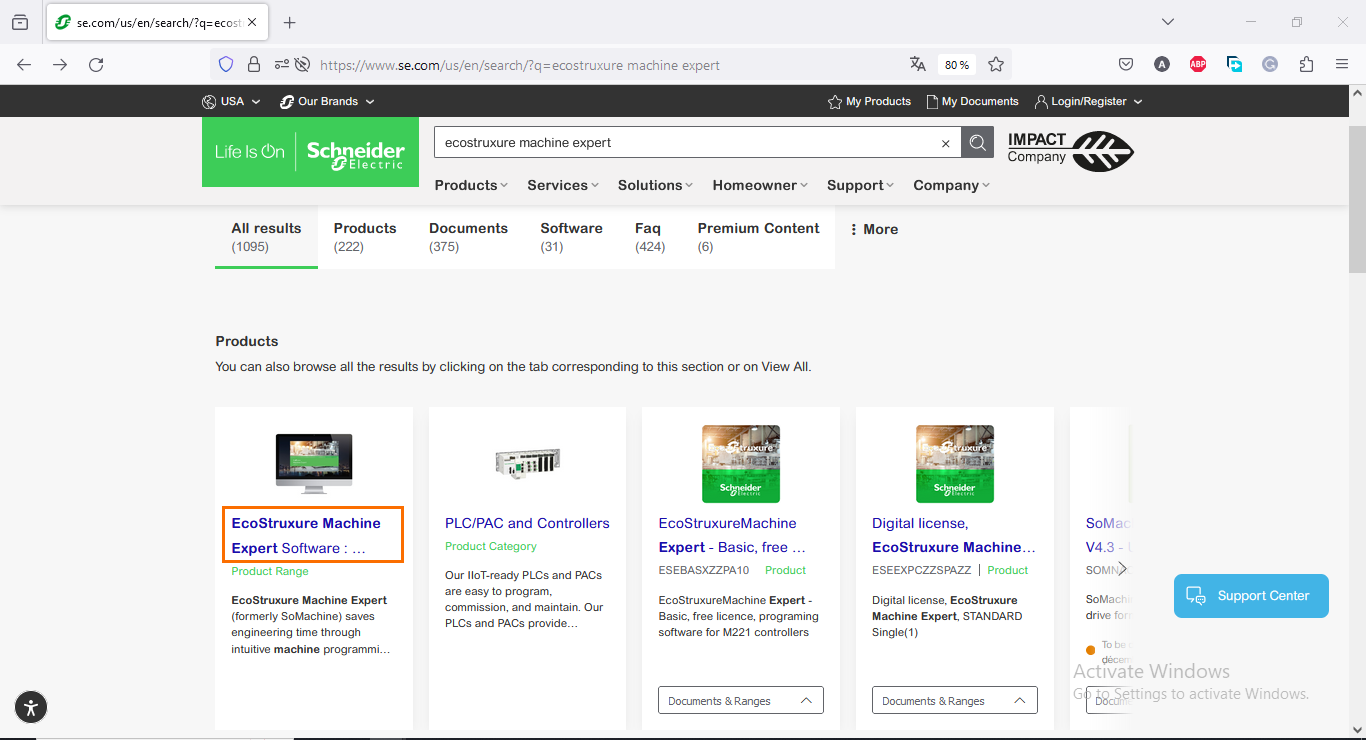This screenshot has width=1366, height=740.
Task: Open the recent browsing history icon
Action: click(x=20, y=22)
